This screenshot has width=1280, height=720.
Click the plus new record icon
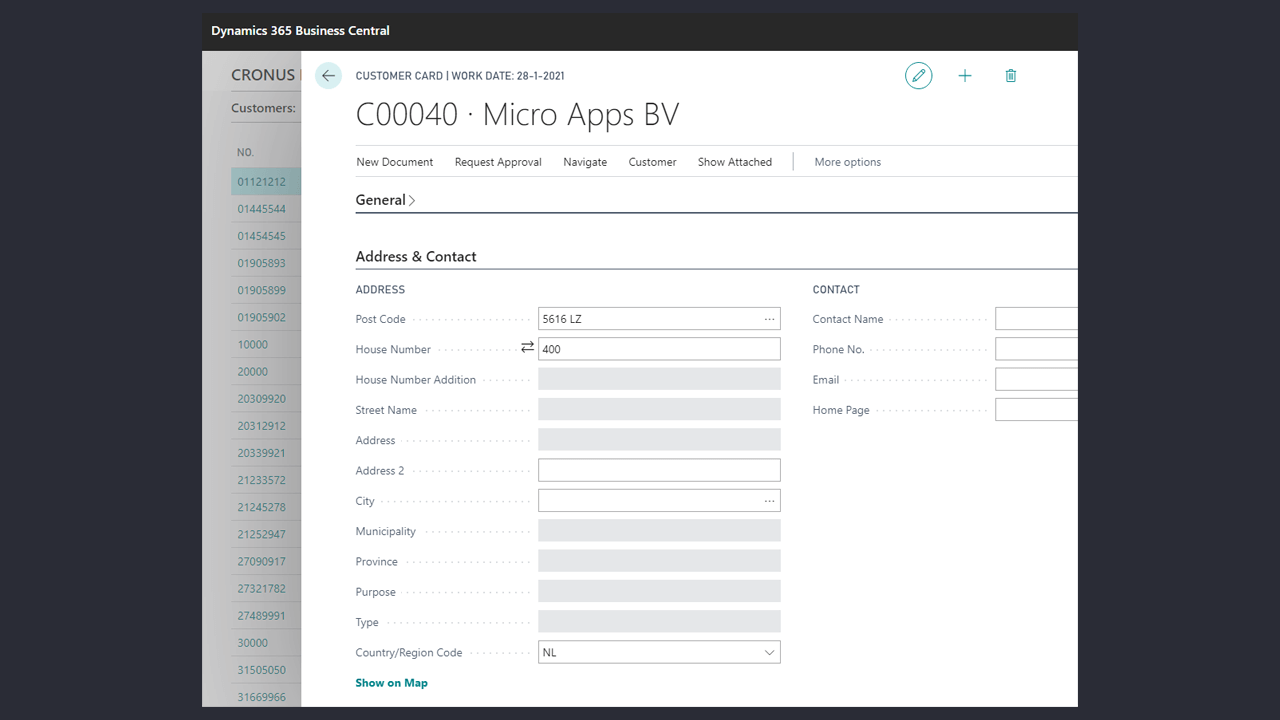point(965,76)
